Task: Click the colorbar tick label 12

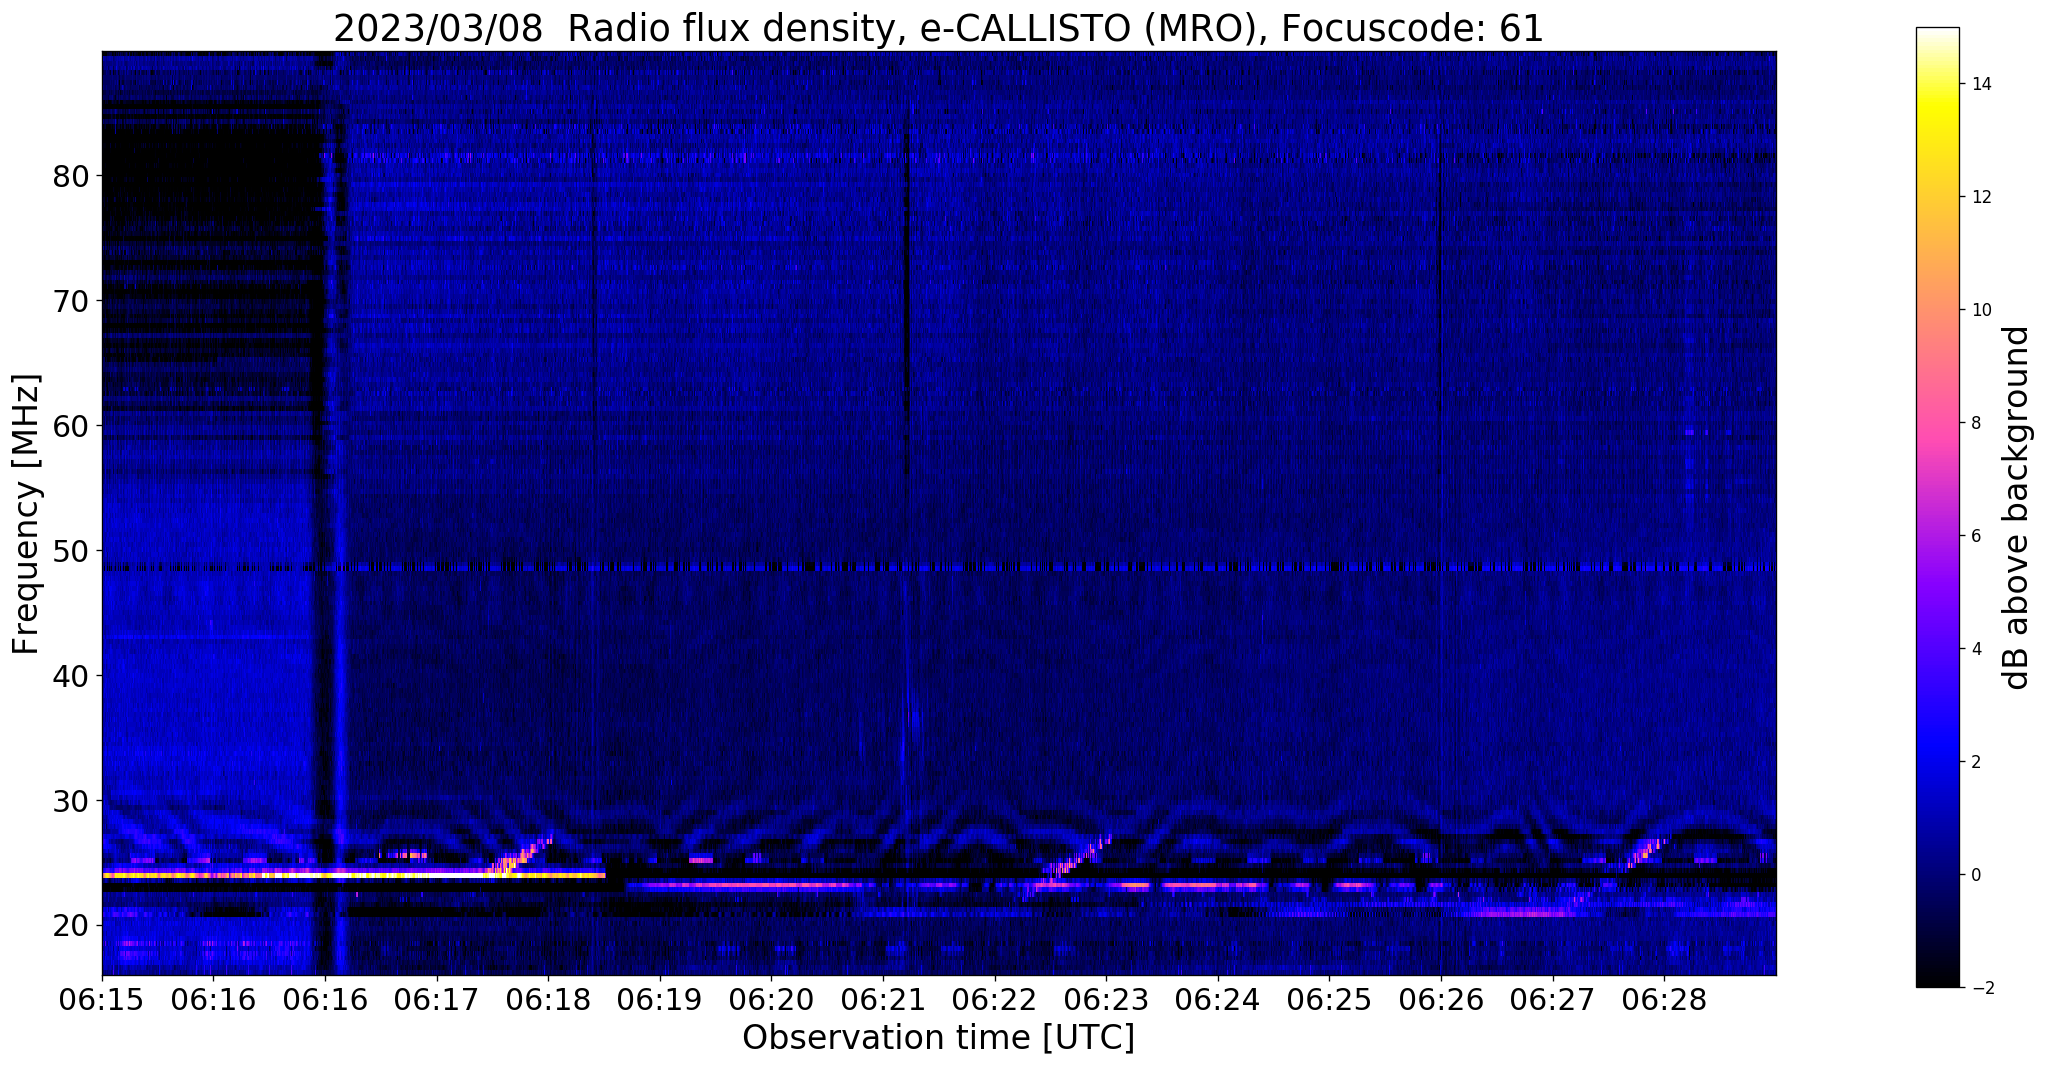Action: pyautogui.click(x=1979, y=197)
